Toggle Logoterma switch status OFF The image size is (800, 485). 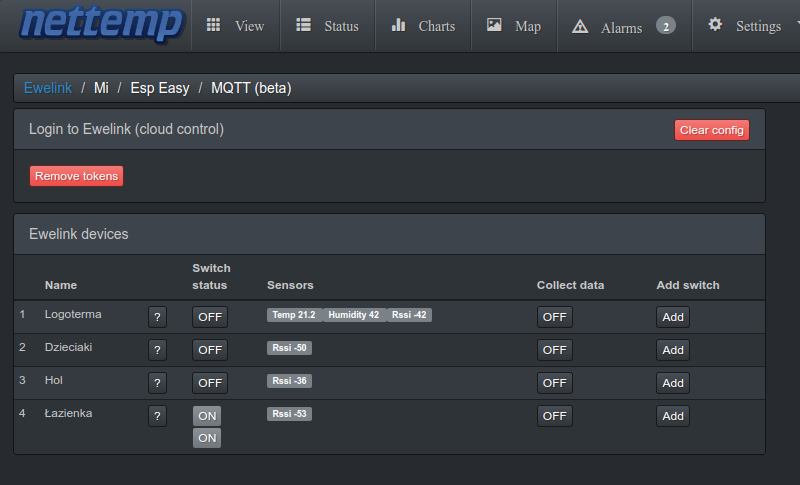(x=210, y=317)
